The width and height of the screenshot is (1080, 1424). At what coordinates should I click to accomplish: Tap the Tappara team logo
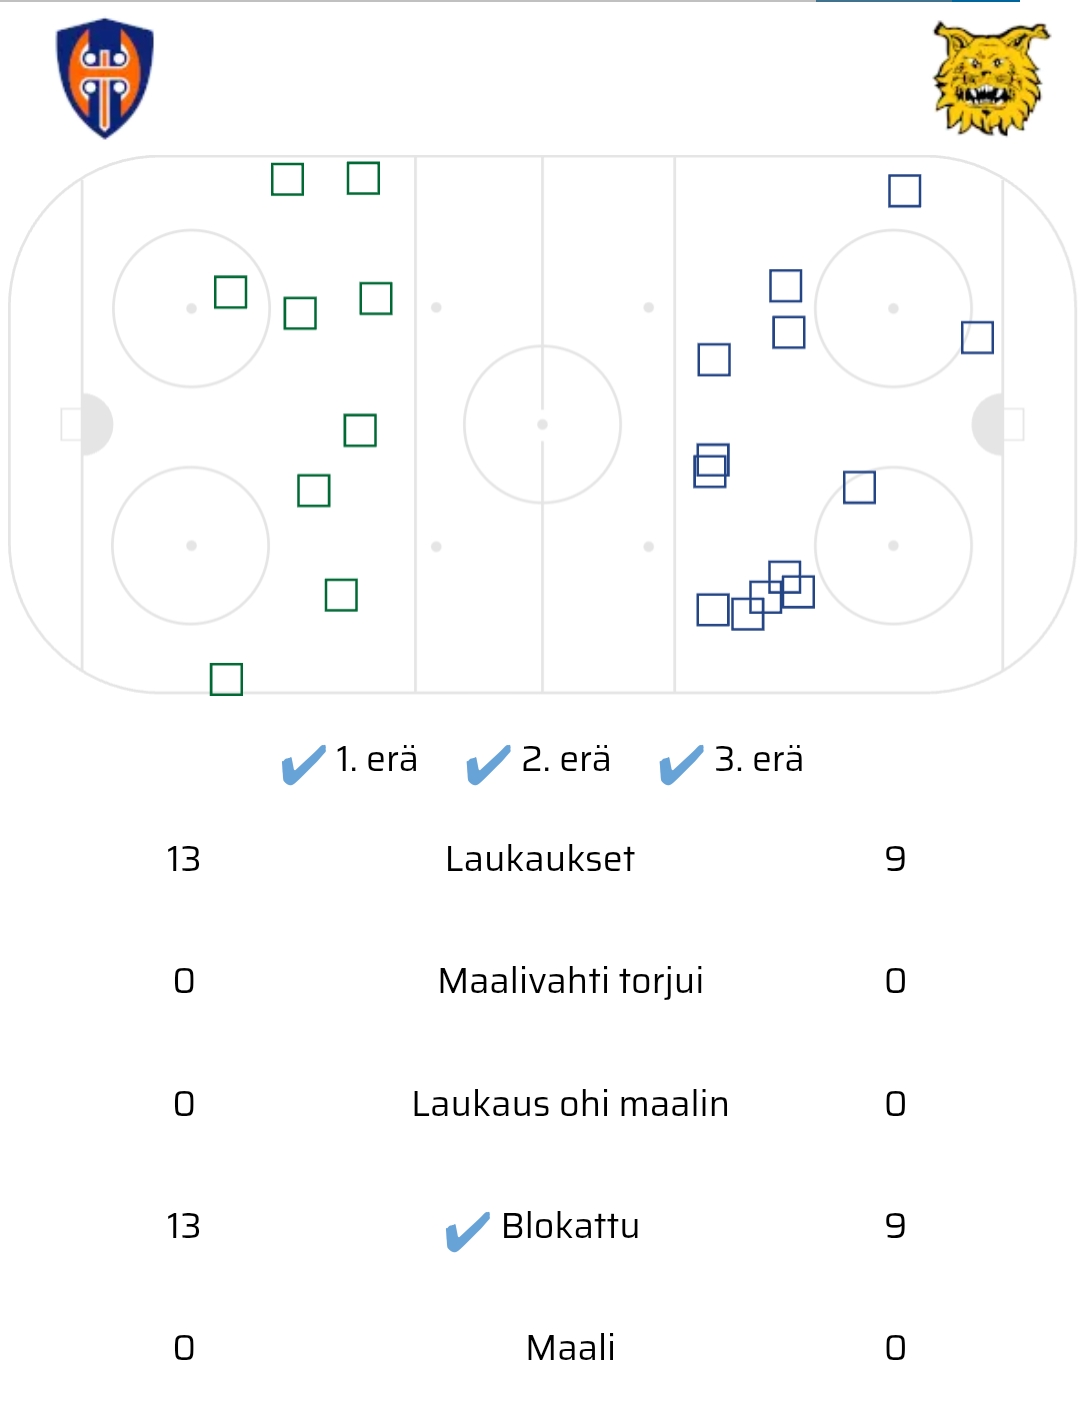point(105,78)
